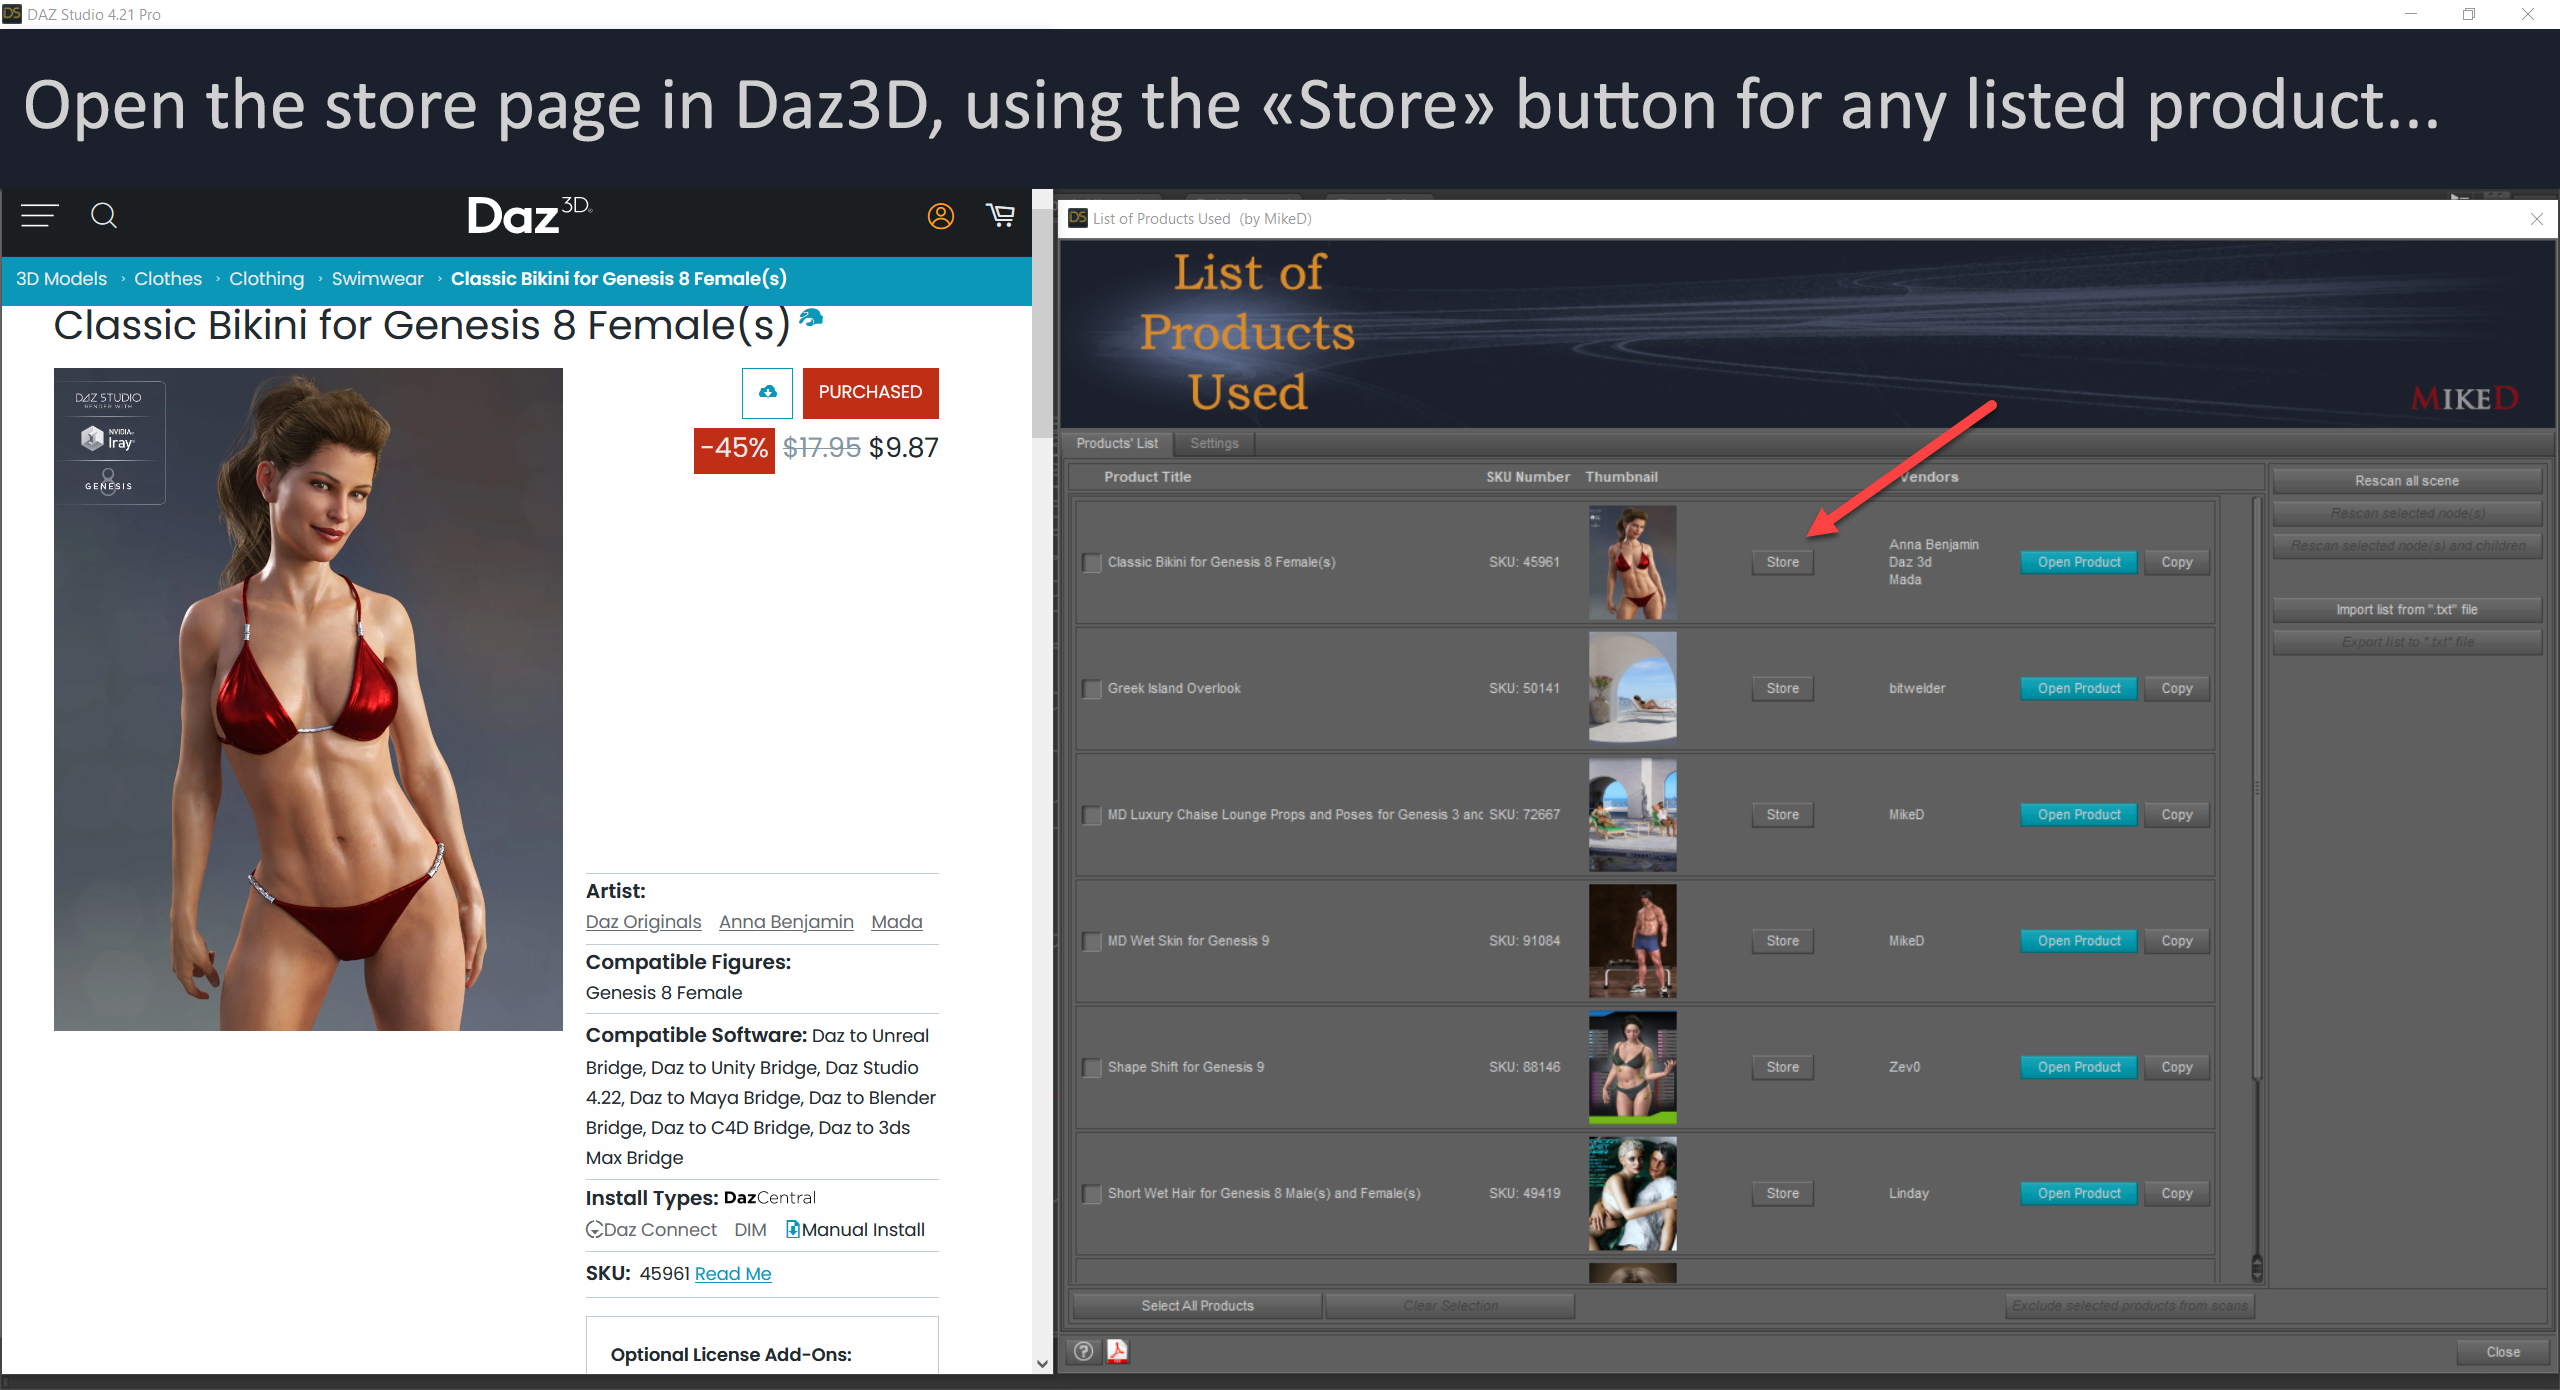This screenshot has width=2560, height=1390.
Task: Check the Short Wet Hair checkbox
Action: click(x=1092, y=1194)
